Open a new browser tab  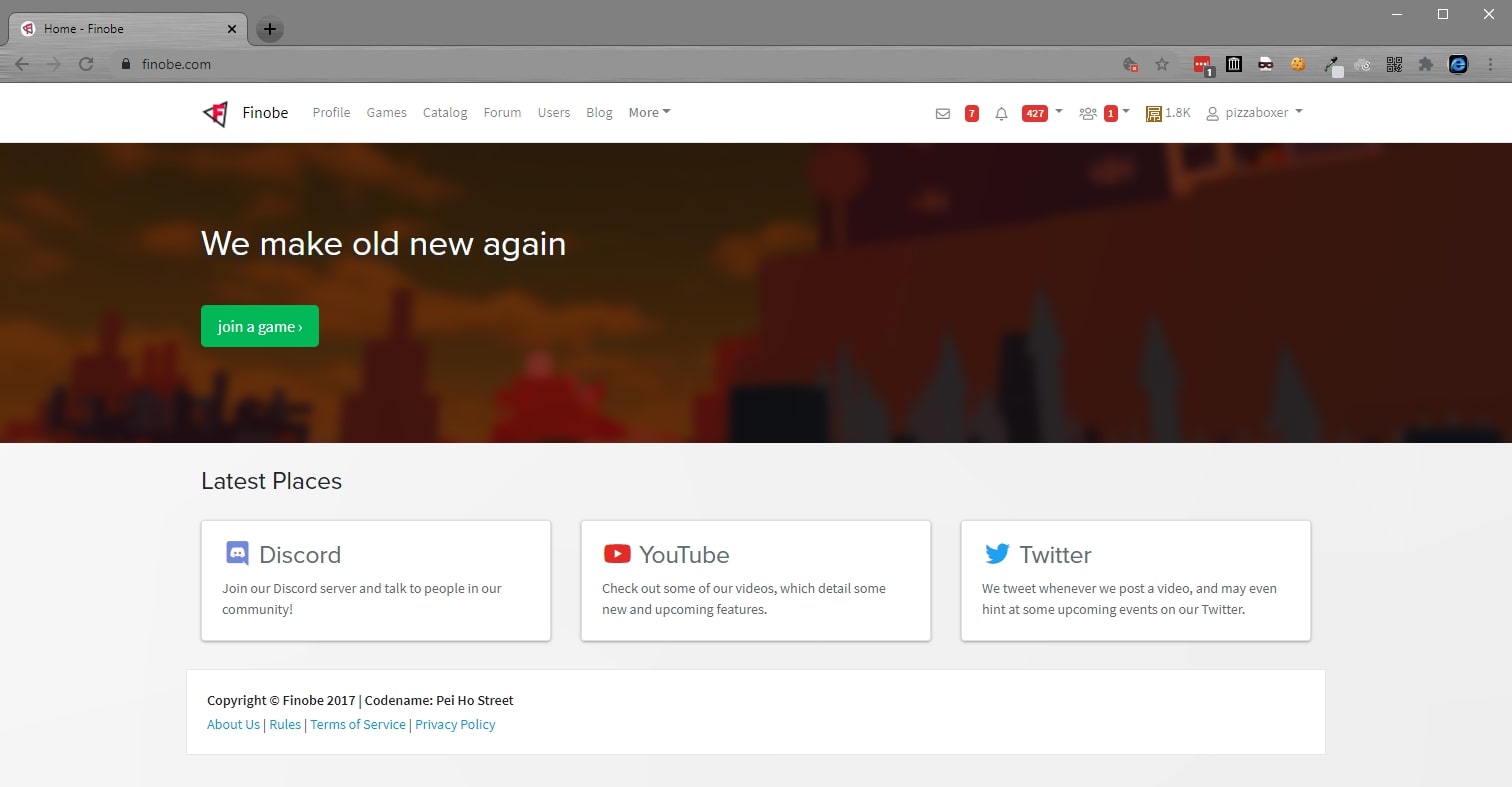(x=270, y=29)
